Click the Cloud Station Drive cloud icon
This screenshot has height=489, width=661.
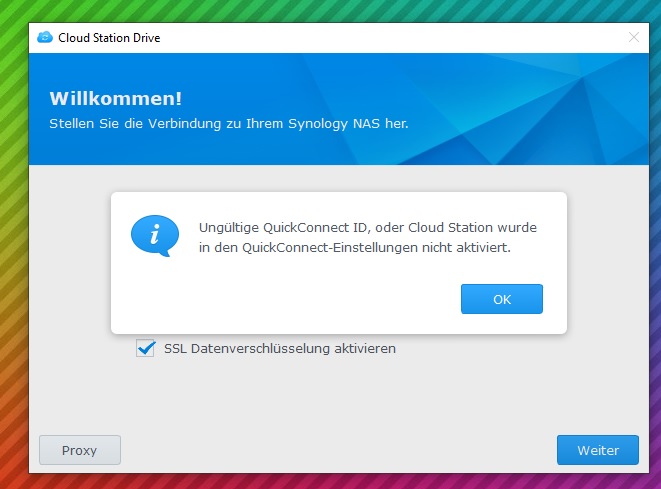pyautogui.click(x=45, y=38)
